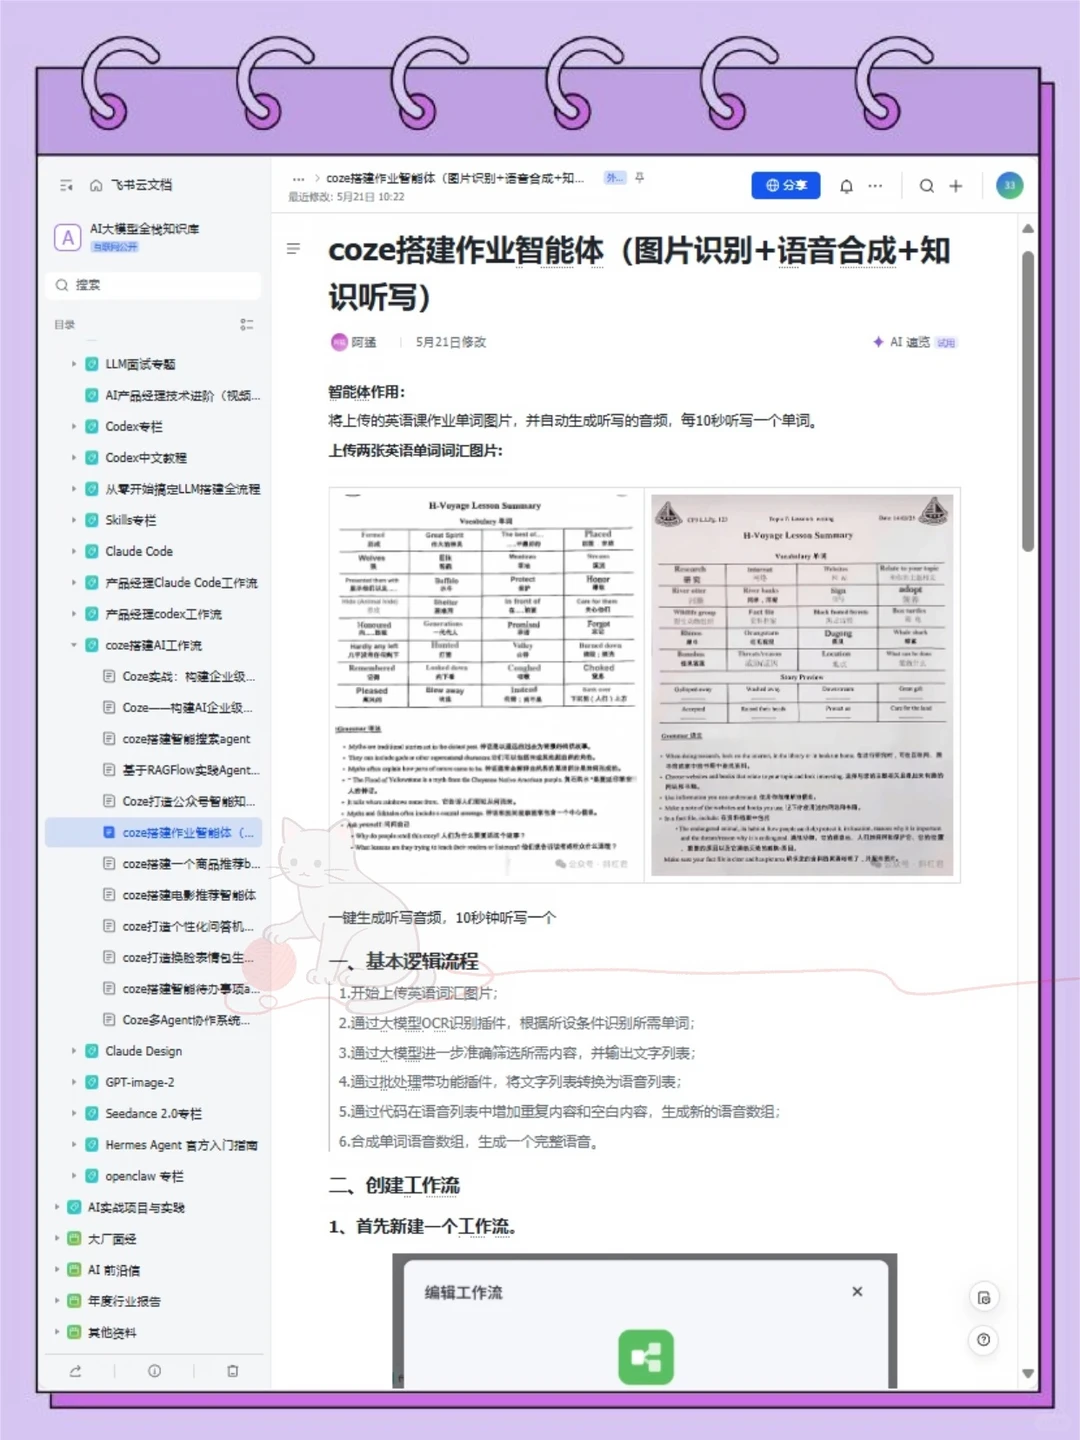Click the 大厂面经 folder icon
This screenshot has width=1080, height=1440.
[74, 1239]
